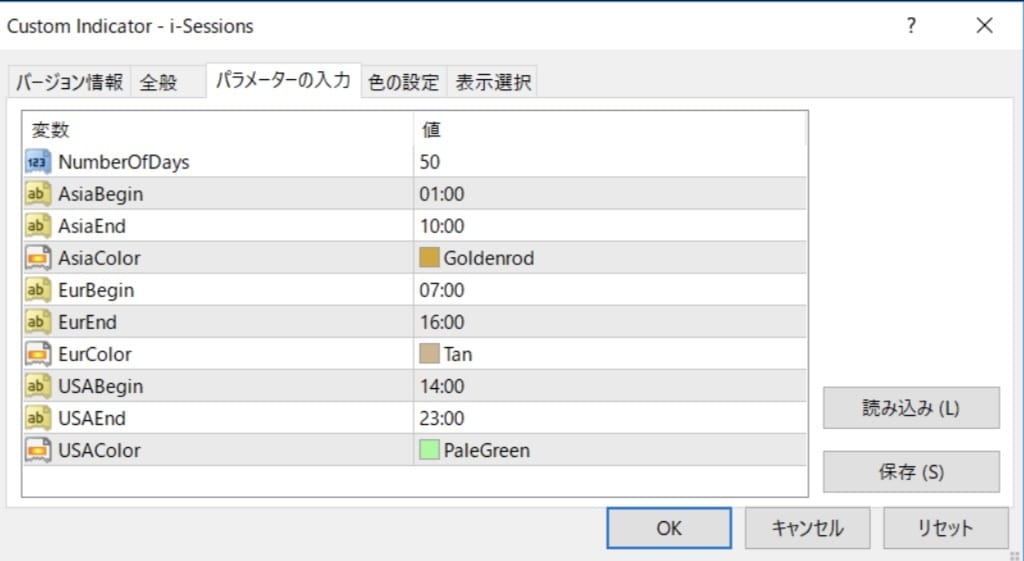Select the パラメーターの入力 tab

click(283, 80)
